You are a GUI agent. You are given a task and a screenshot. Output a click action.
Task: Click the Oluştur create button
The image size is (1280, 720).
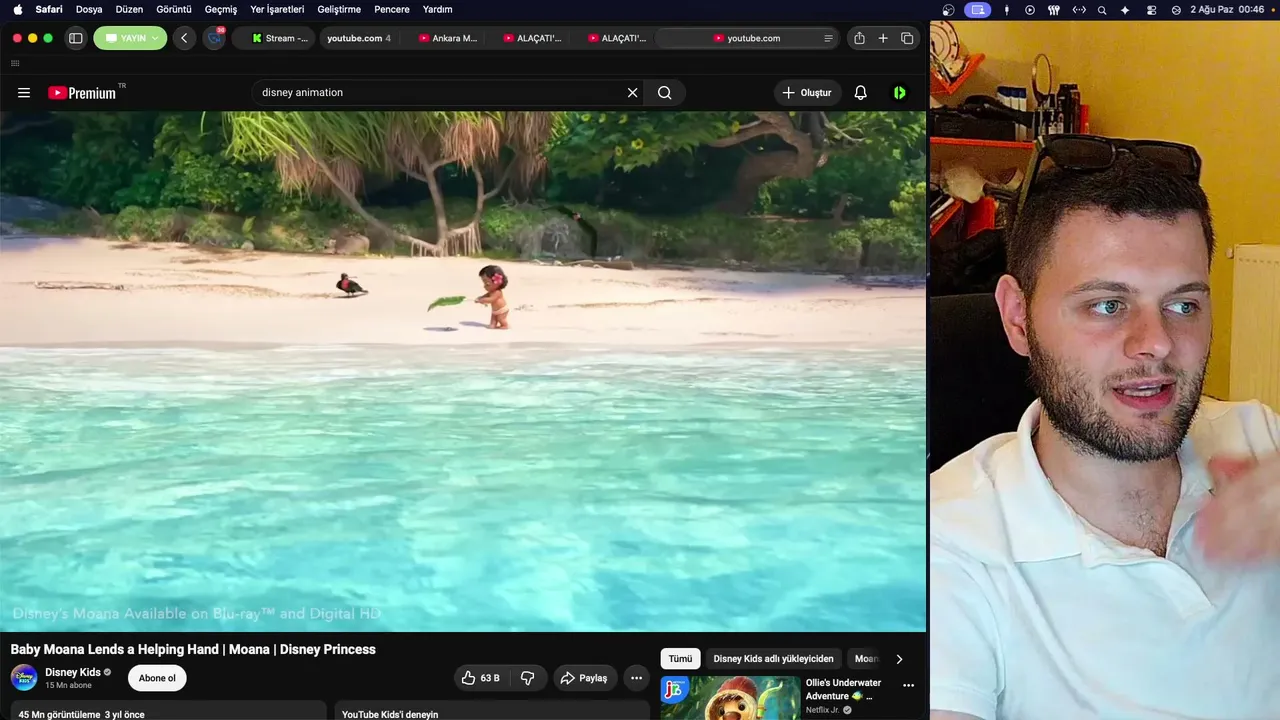807,93
